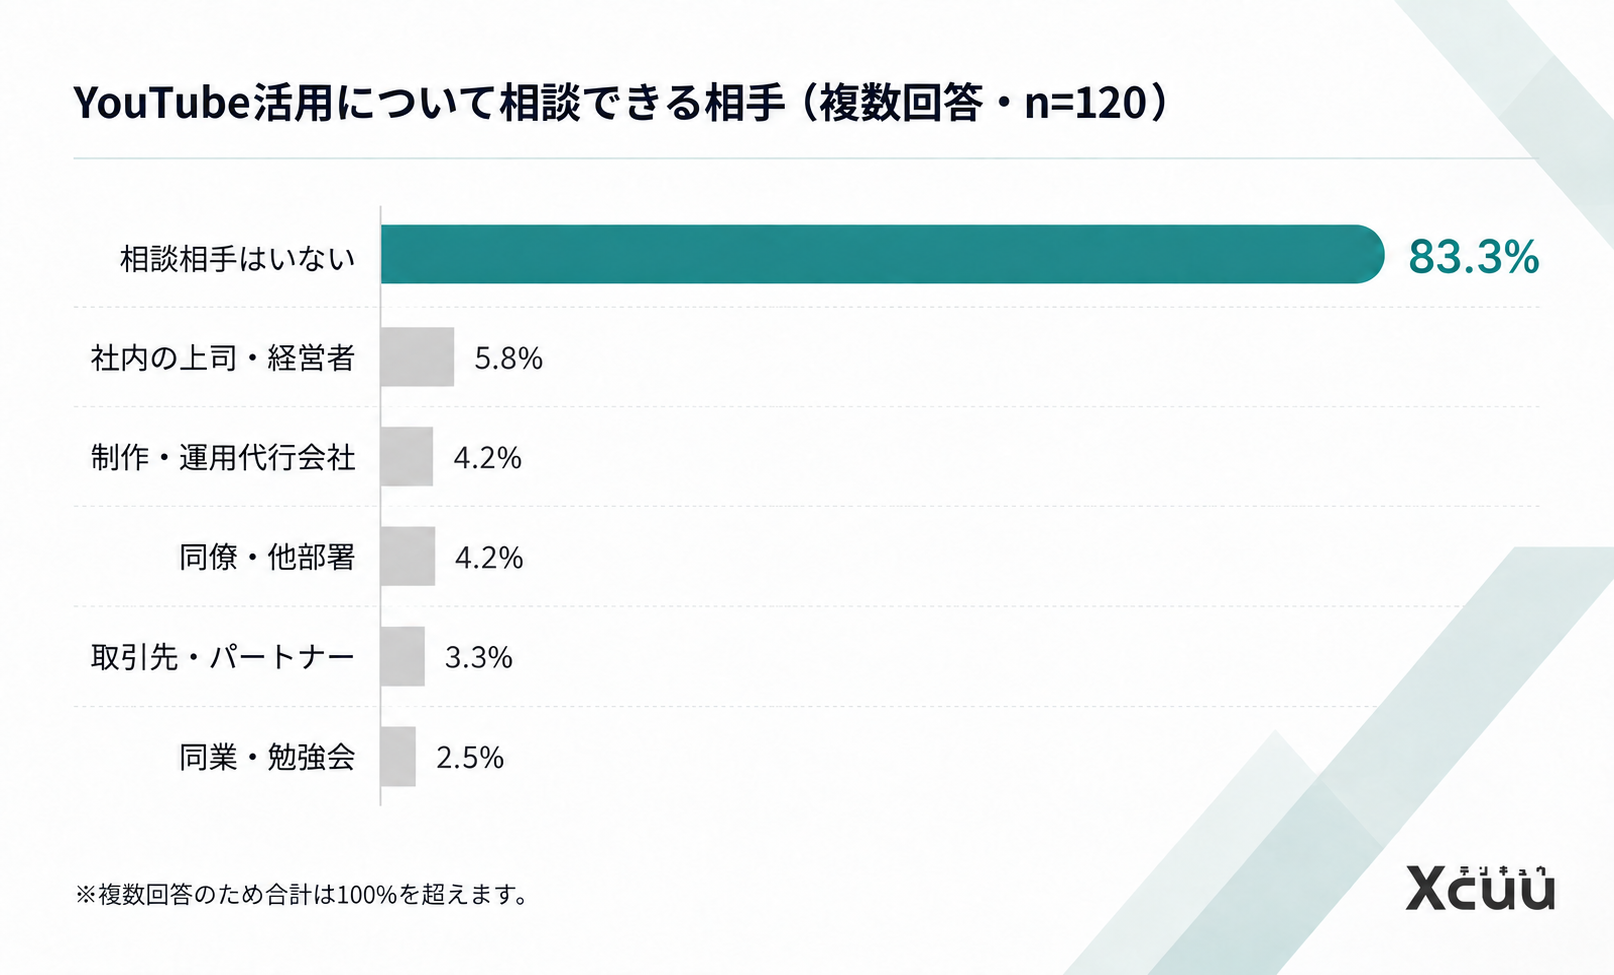Image resolution: width=1614 pixels, height=975 pixels.
Task: Select the teal 83.3% bar
Action: click(882, 254)
